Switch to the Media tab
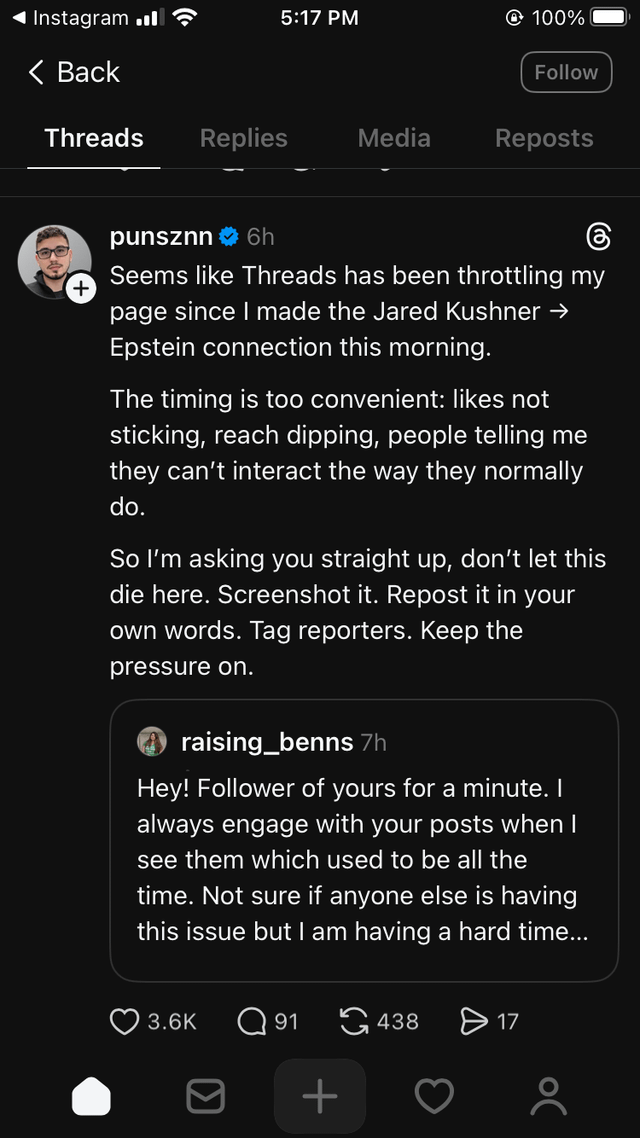The height and width of the screenshot is (1138, 640). click(394, 138)
